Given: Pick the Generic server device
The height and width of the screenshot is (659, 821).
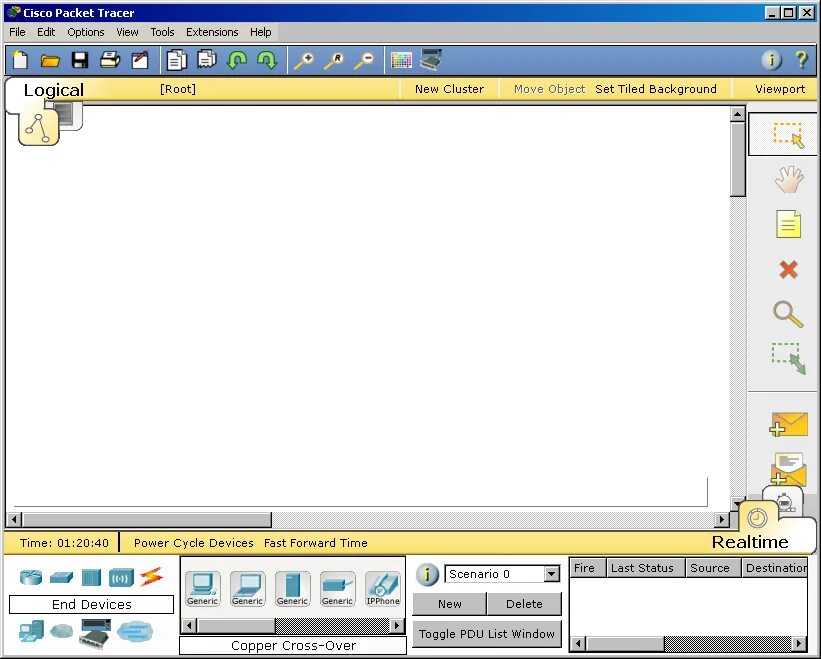Looking at the screenshot, I should point(293,589).
